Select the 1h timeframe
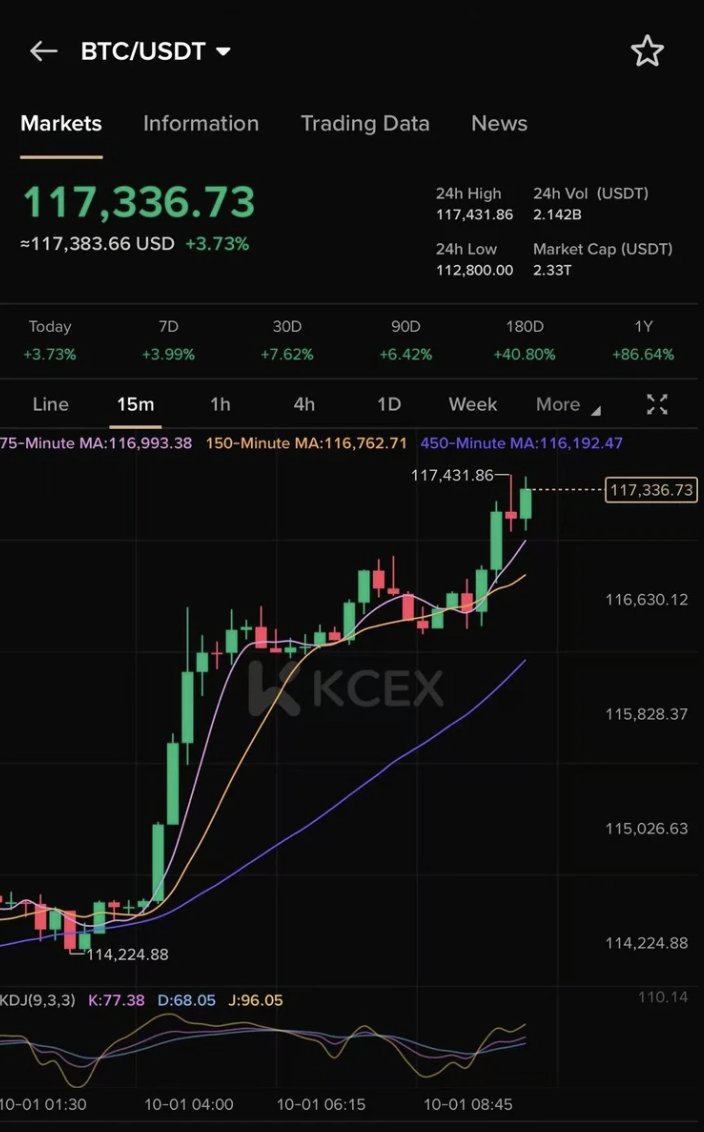 click(x=220, y=404)
